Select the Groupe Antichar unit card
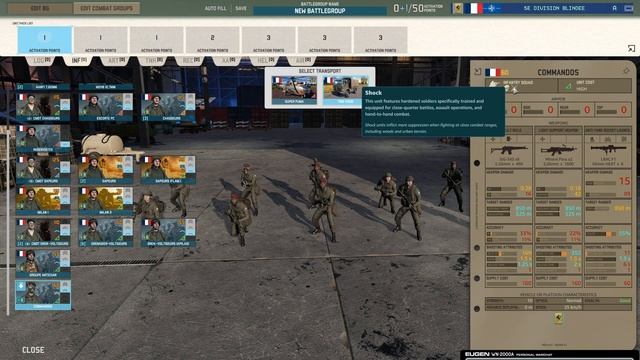The image size is (640, 360). pyautogui.click(x=43, y=264)
